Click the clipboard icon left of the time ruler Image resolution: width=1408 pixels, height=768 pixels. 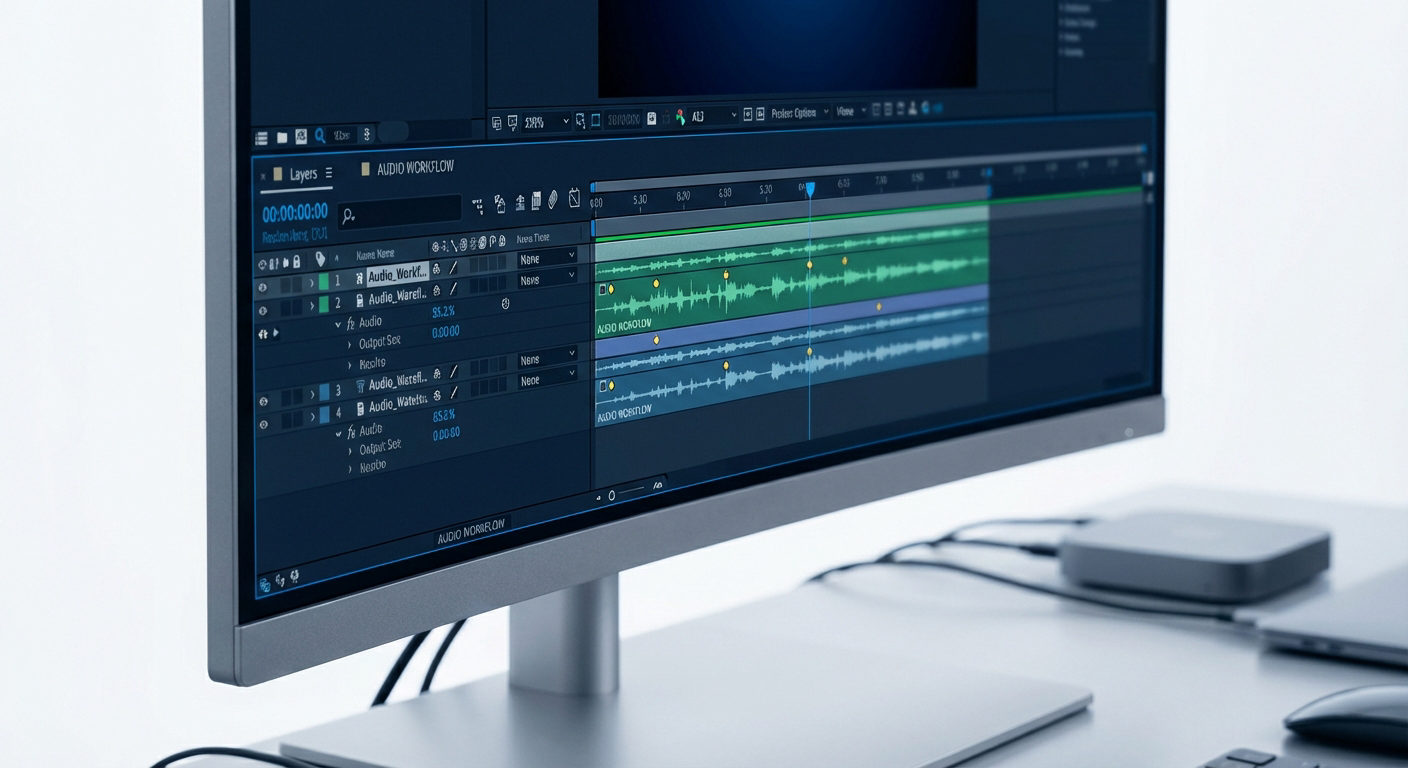(574, 198)
